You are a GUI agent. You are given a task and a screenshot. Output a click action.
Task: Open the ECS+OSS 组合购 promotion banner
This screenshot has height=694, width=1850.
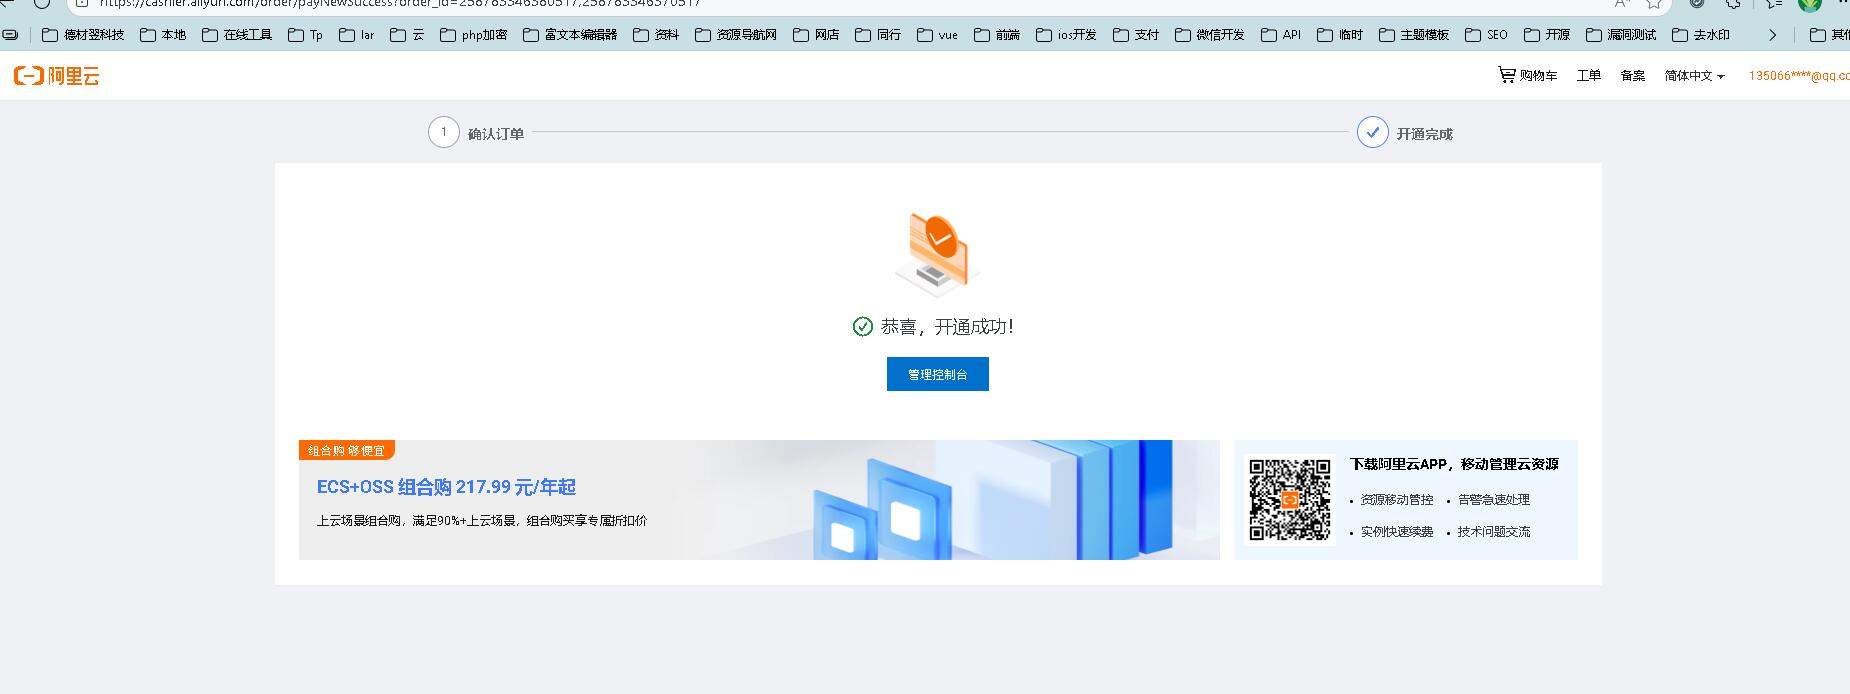(x=758, y=500)
